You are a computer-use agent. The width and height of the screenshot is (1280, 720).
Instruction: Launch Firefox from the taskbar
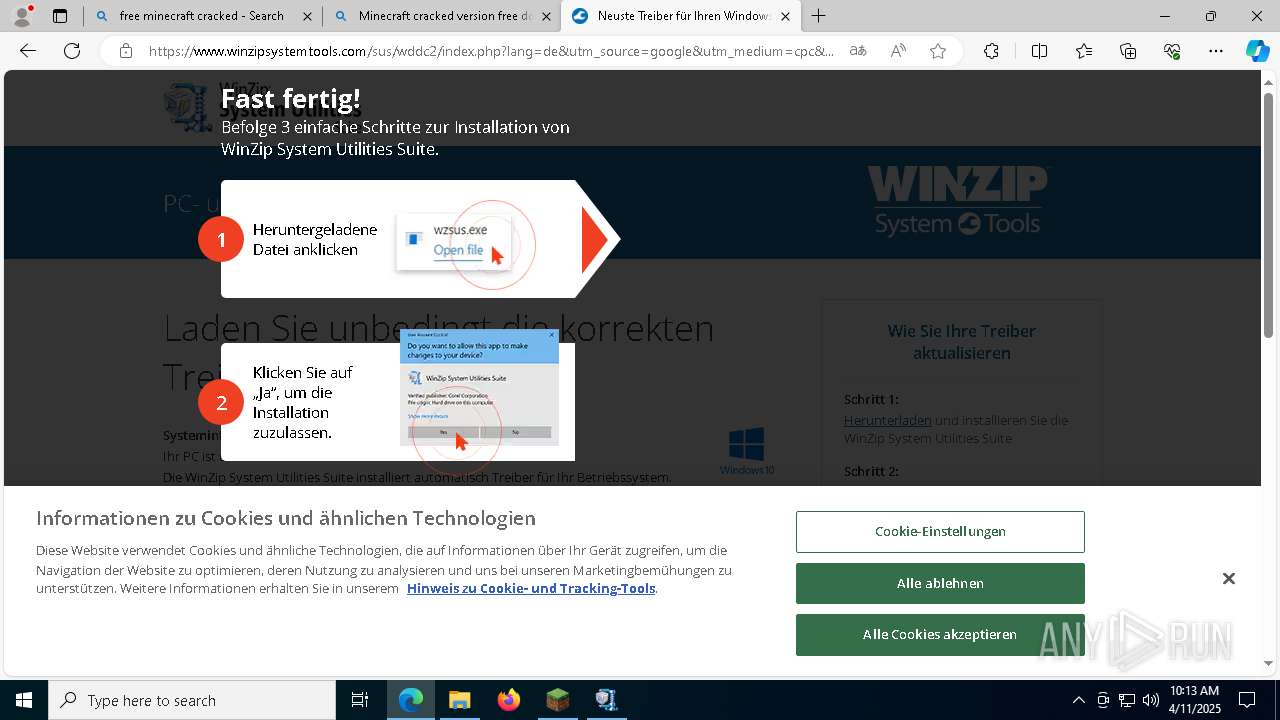(x=508, y=700)
